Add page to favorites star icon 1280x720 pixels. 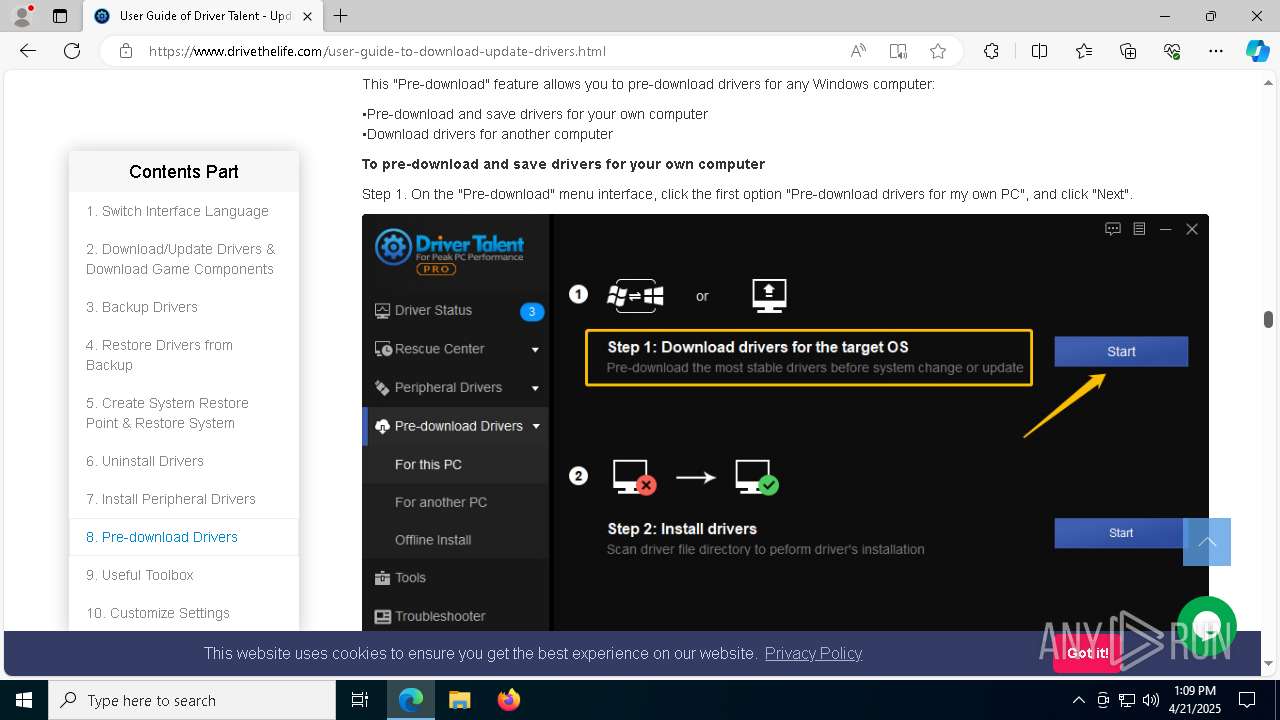point(938,51)
